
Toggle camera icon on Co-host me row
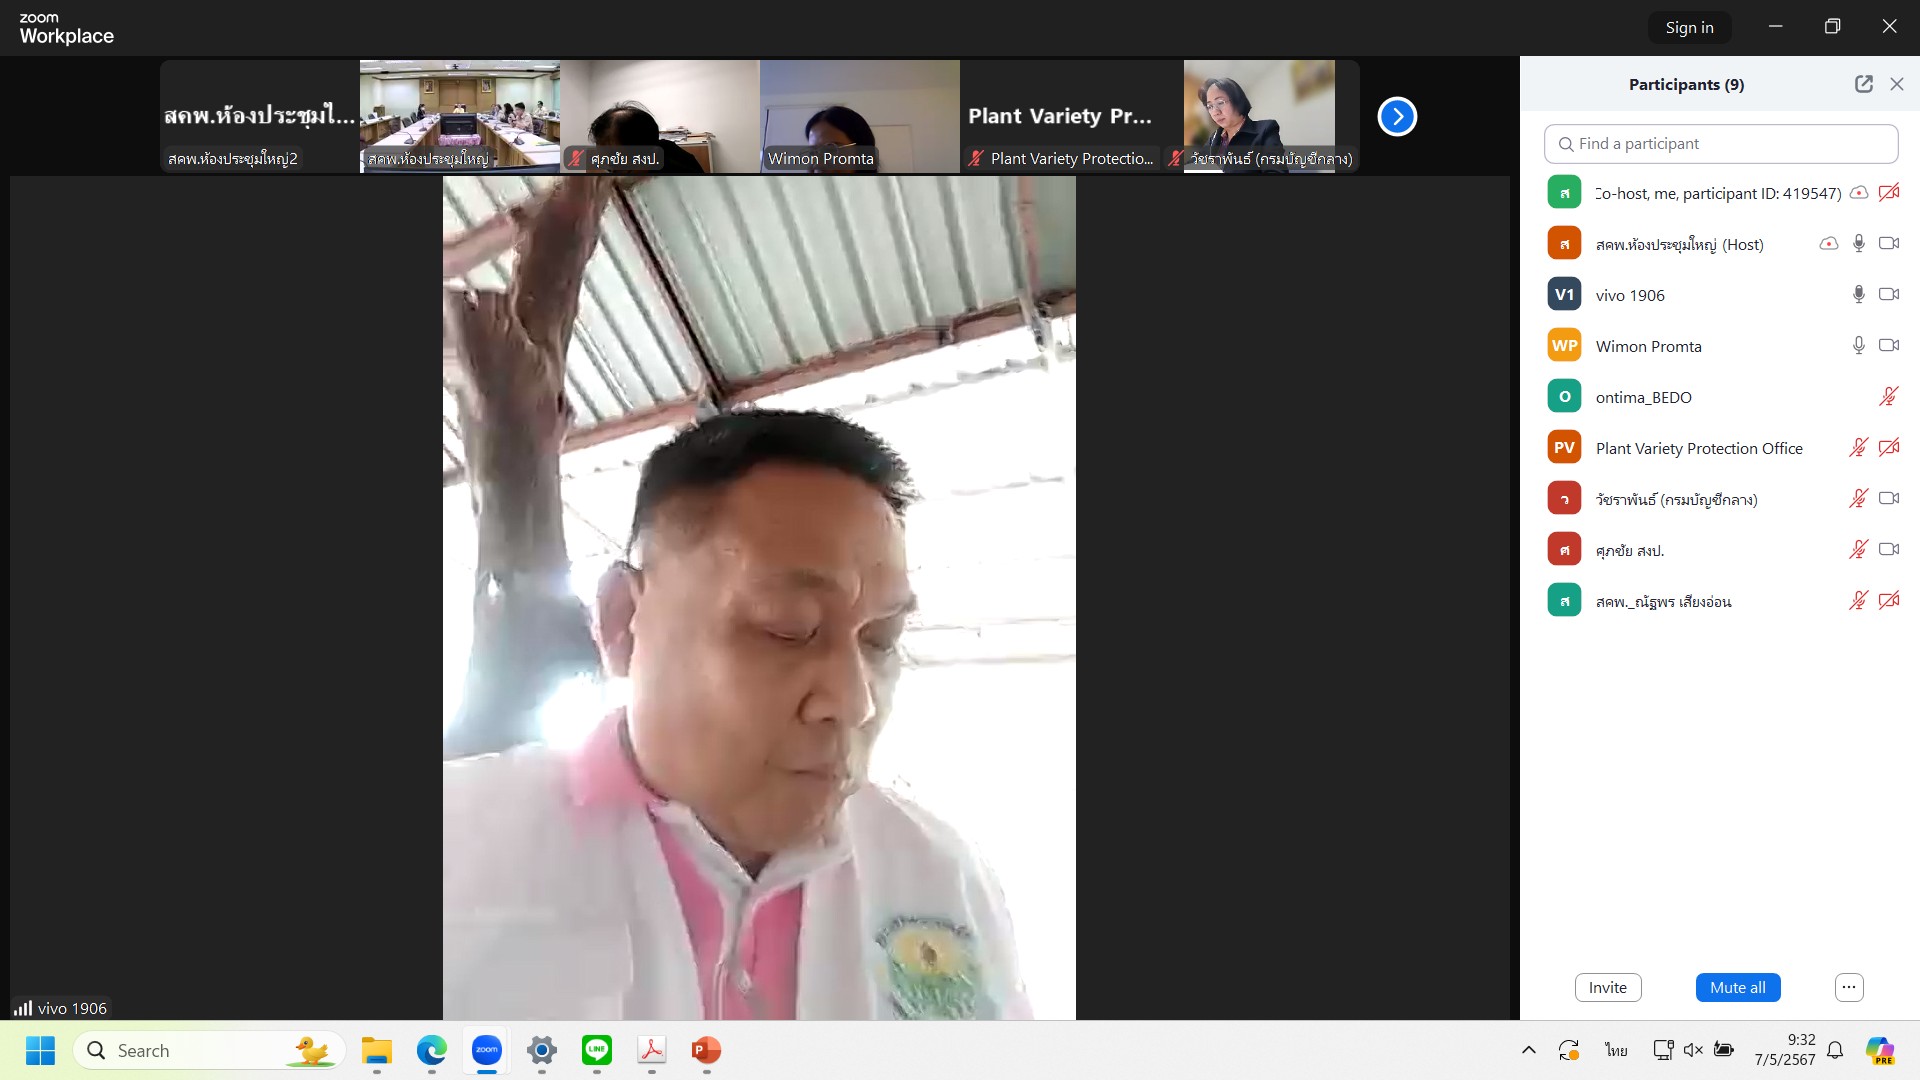coord(1889,193)
